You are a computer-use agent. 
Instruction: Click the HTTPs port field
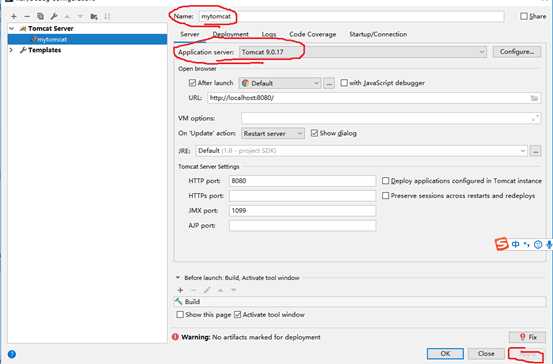pyautogui.click(x=302, y=196)
